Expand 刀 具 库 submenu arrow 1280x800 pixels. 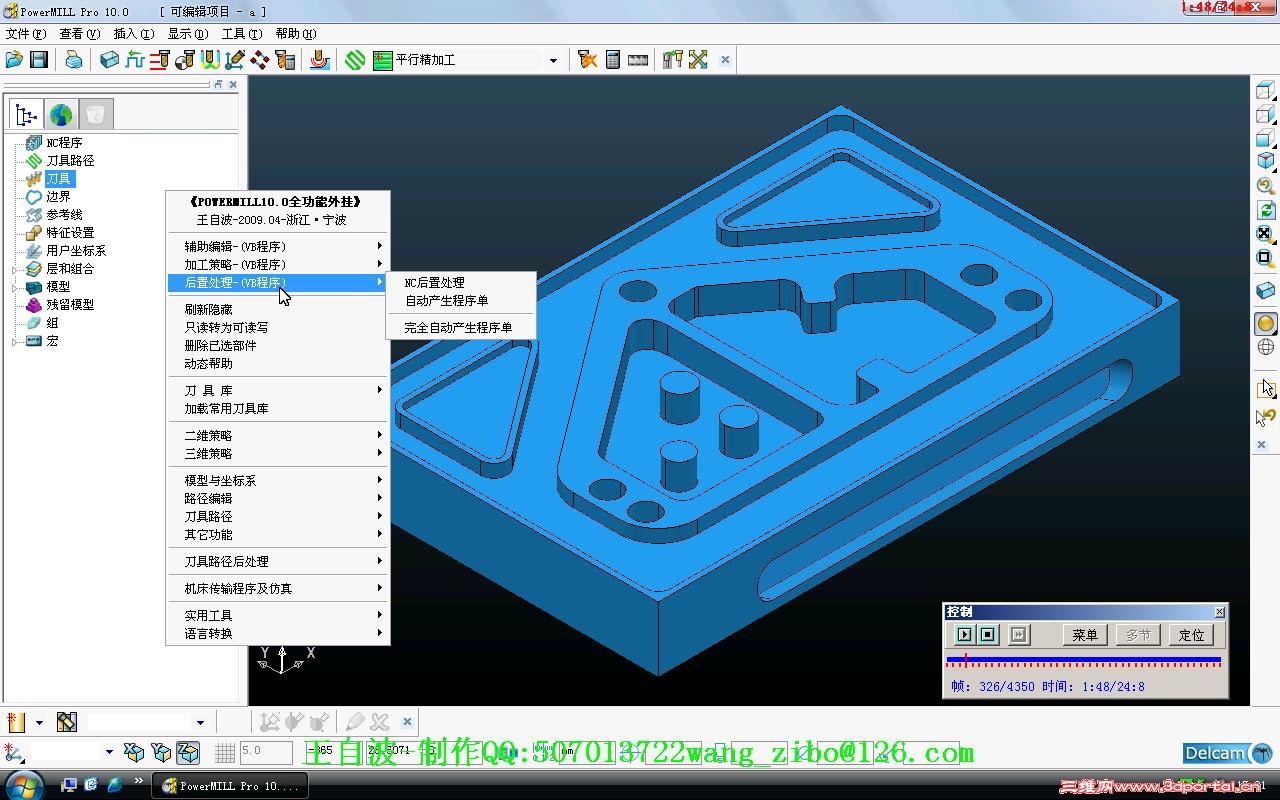380,390
